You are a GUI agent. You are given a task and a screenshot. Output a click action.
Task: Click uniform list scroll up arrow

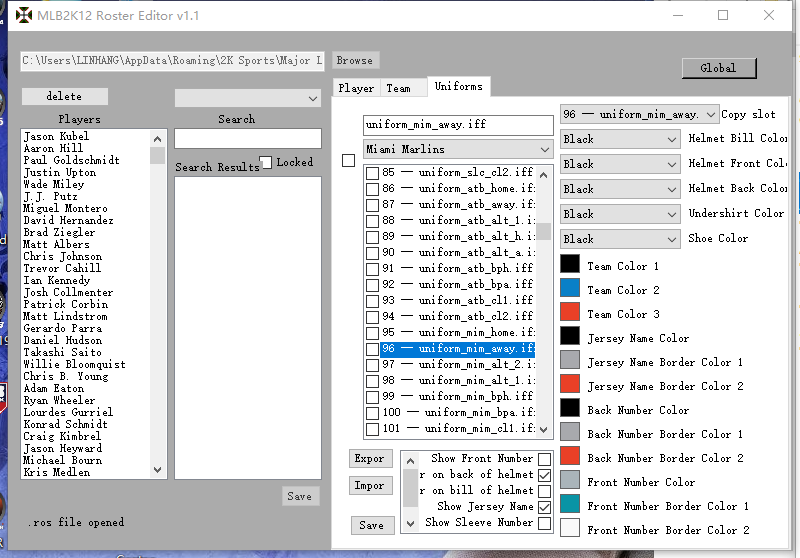543,175
